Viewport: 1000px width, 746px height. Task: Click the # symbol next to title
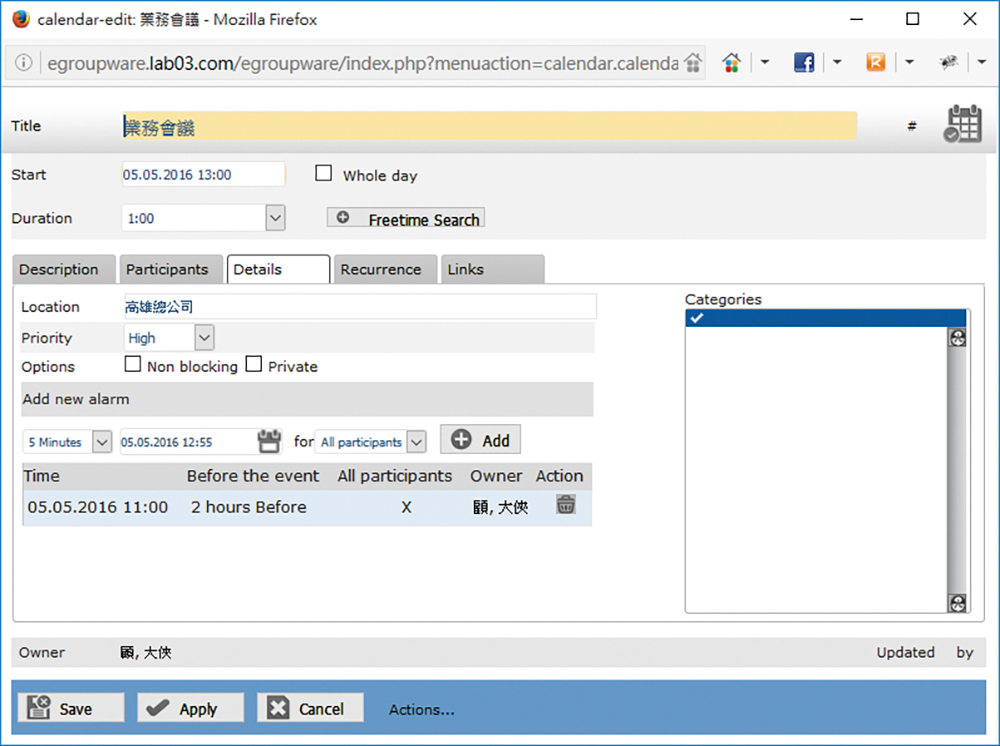[912, 126]
